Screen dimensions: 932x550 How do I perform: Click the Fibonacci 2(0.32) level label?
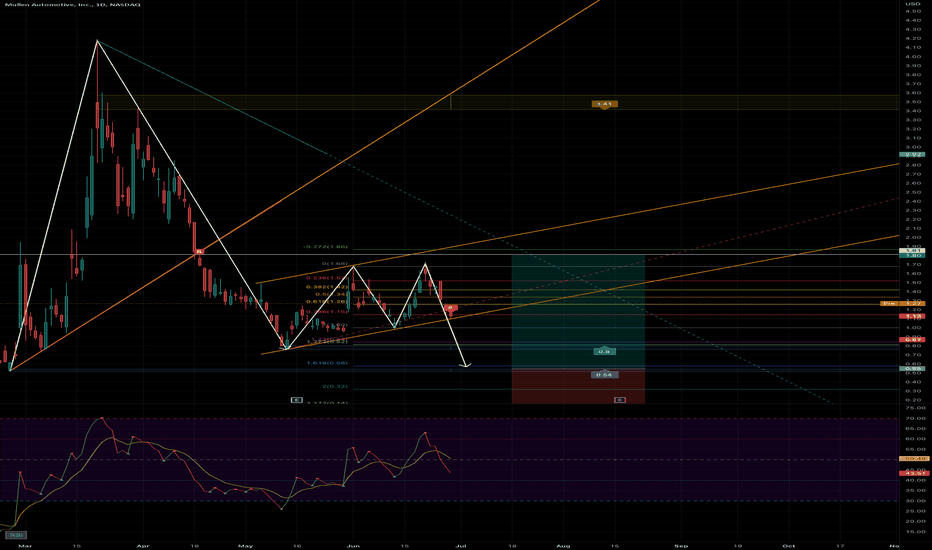pyautogui.click(x=335, y=386)
